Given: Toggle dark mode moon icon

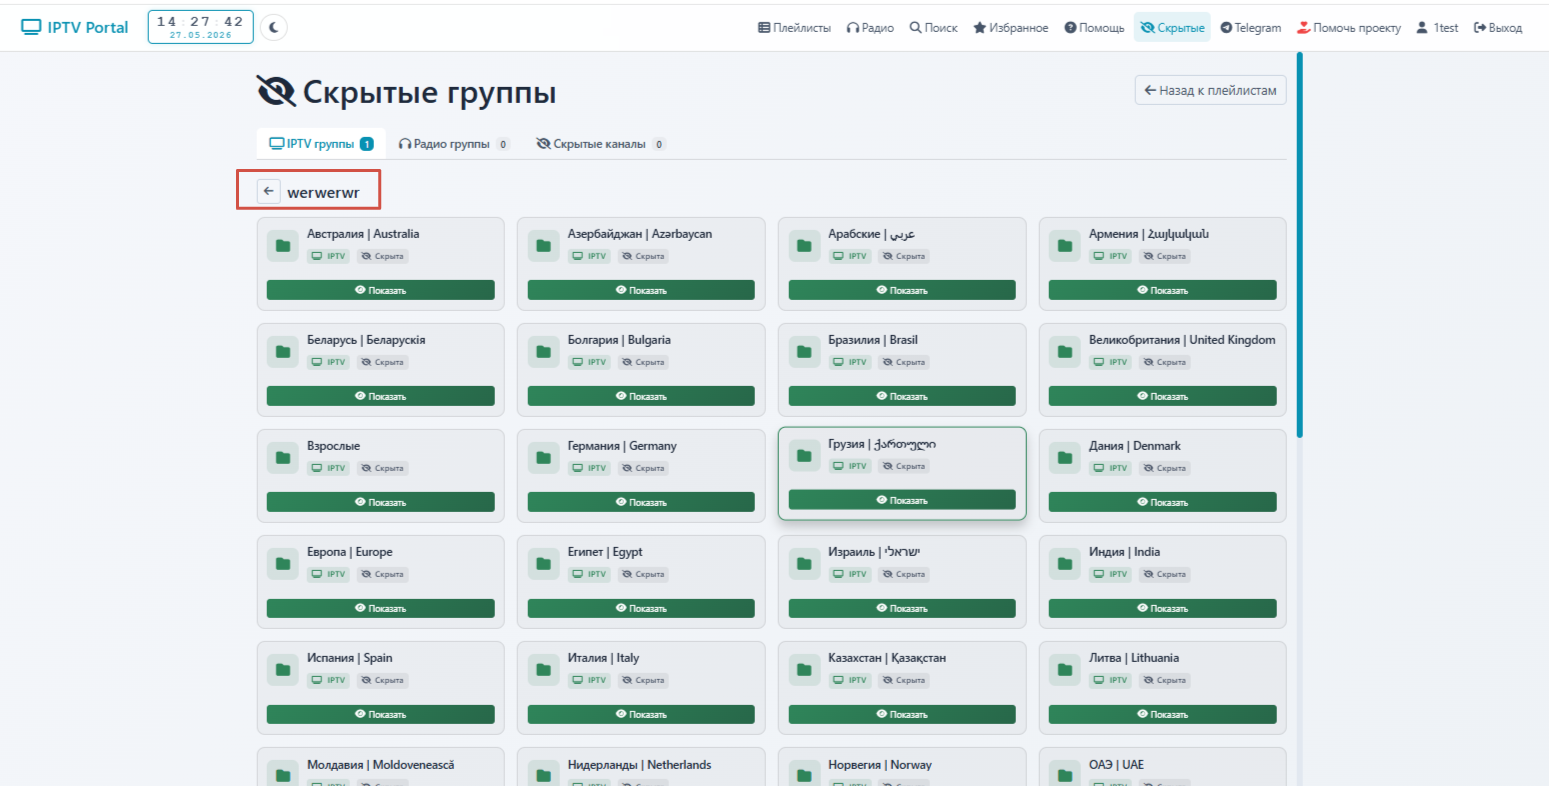Looking at the screenshot, I should click(x=274, y=27).
